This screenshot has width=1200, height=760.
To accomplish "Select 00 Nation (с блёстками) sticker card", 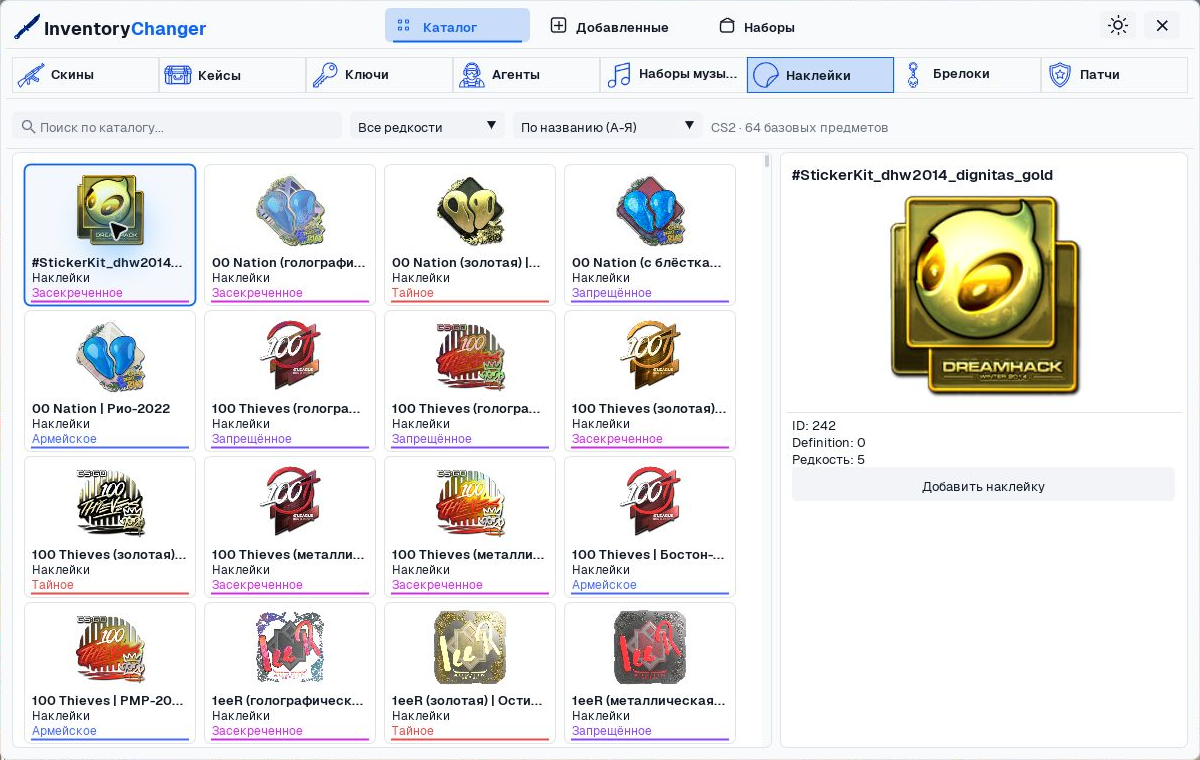I will [x=650, y=235].
